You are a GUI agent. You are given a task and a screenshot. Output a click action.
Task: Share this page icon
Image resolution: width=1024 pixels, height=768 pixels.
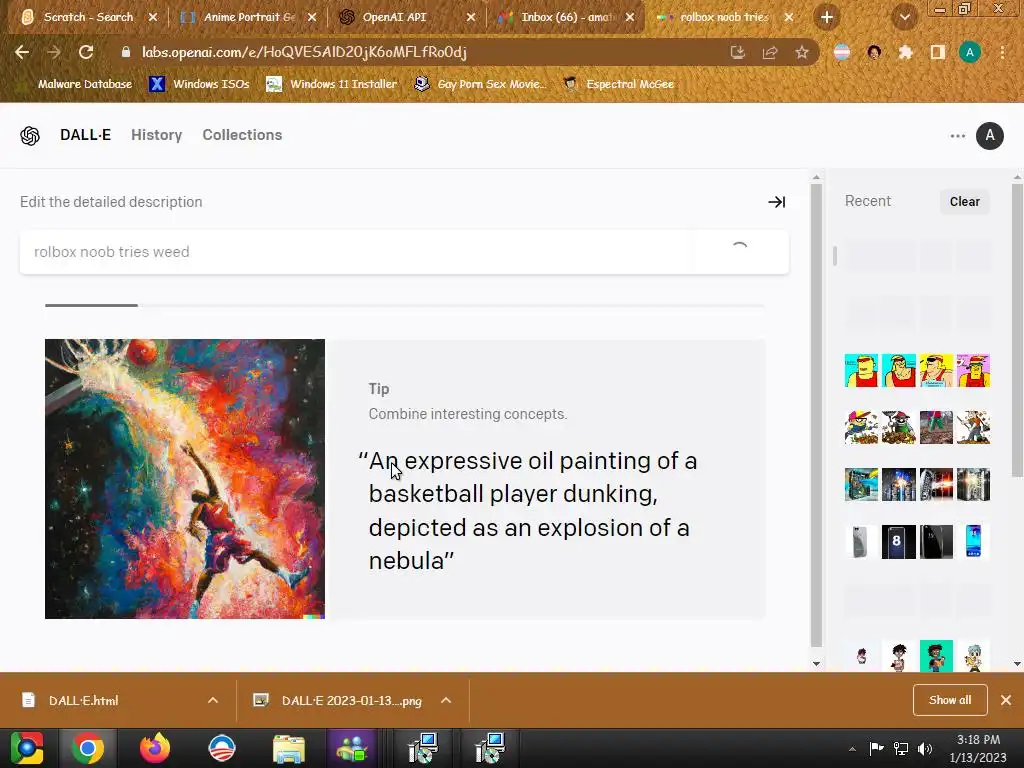point(770,52)
